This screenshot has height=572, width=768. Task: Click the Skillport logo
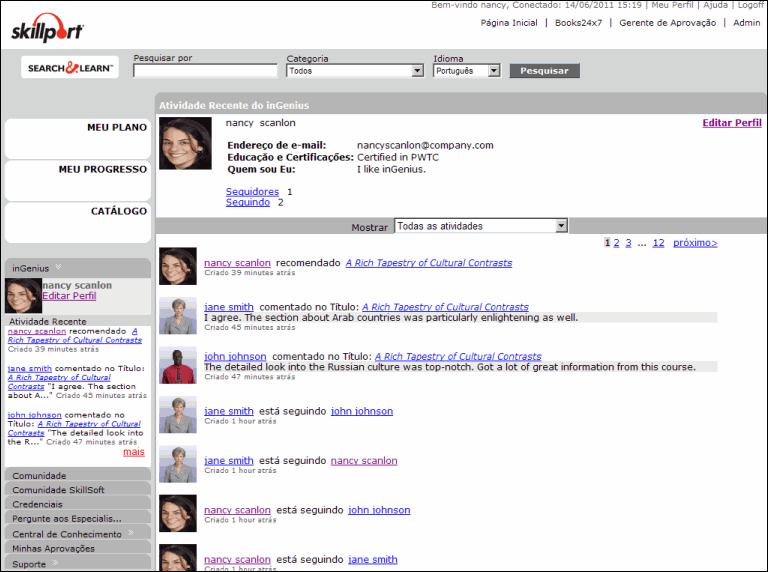[48, 28]
